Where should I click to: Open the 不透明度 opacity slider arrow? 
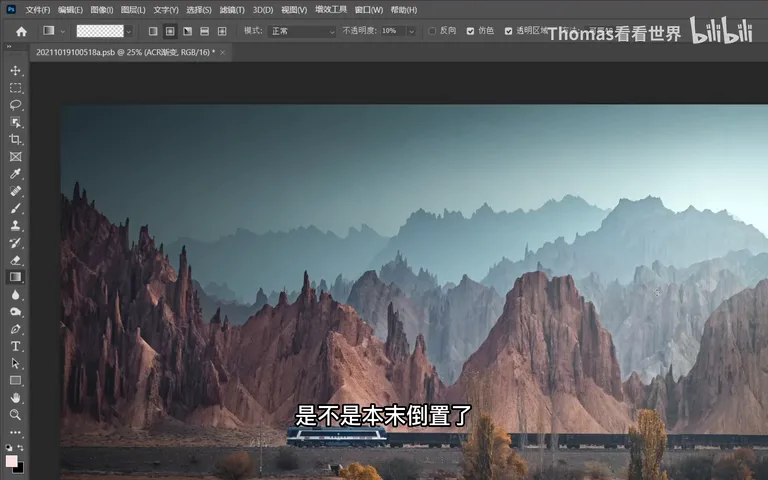tap(411, 31)
